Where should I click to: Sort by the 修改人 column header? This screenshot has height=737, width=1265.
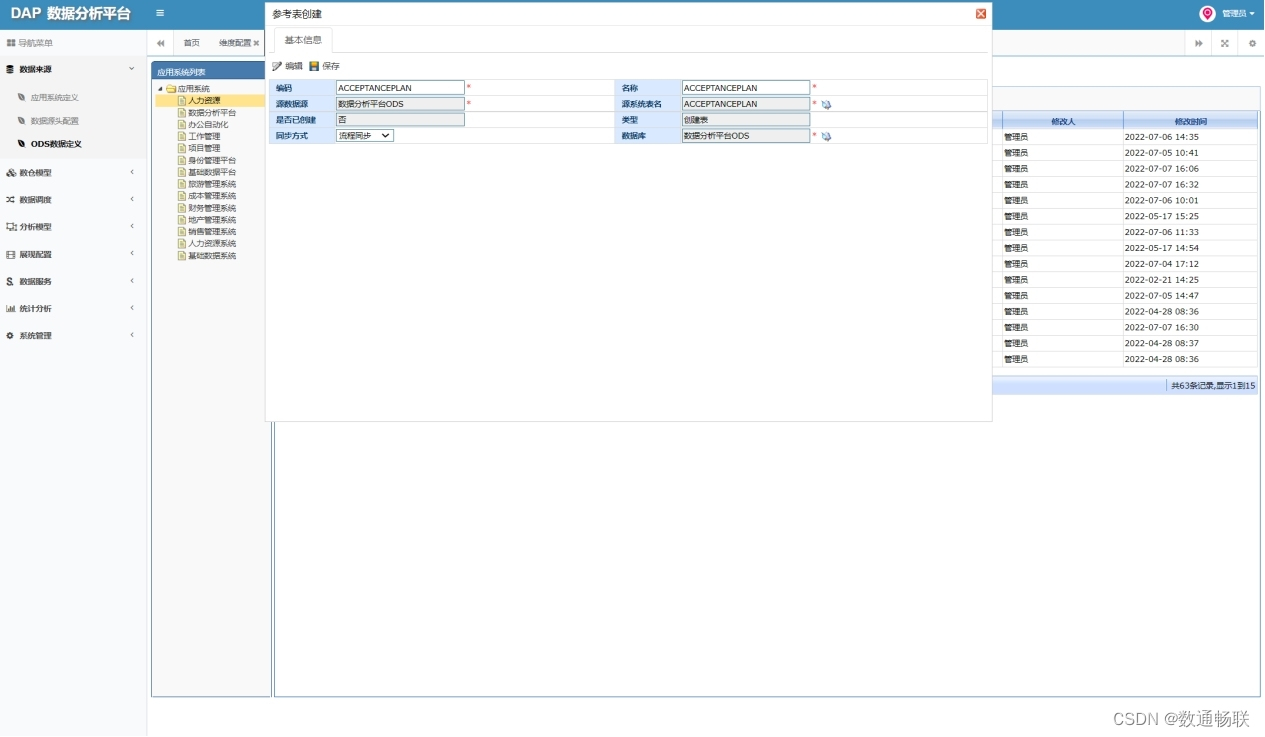[1063, 121]
